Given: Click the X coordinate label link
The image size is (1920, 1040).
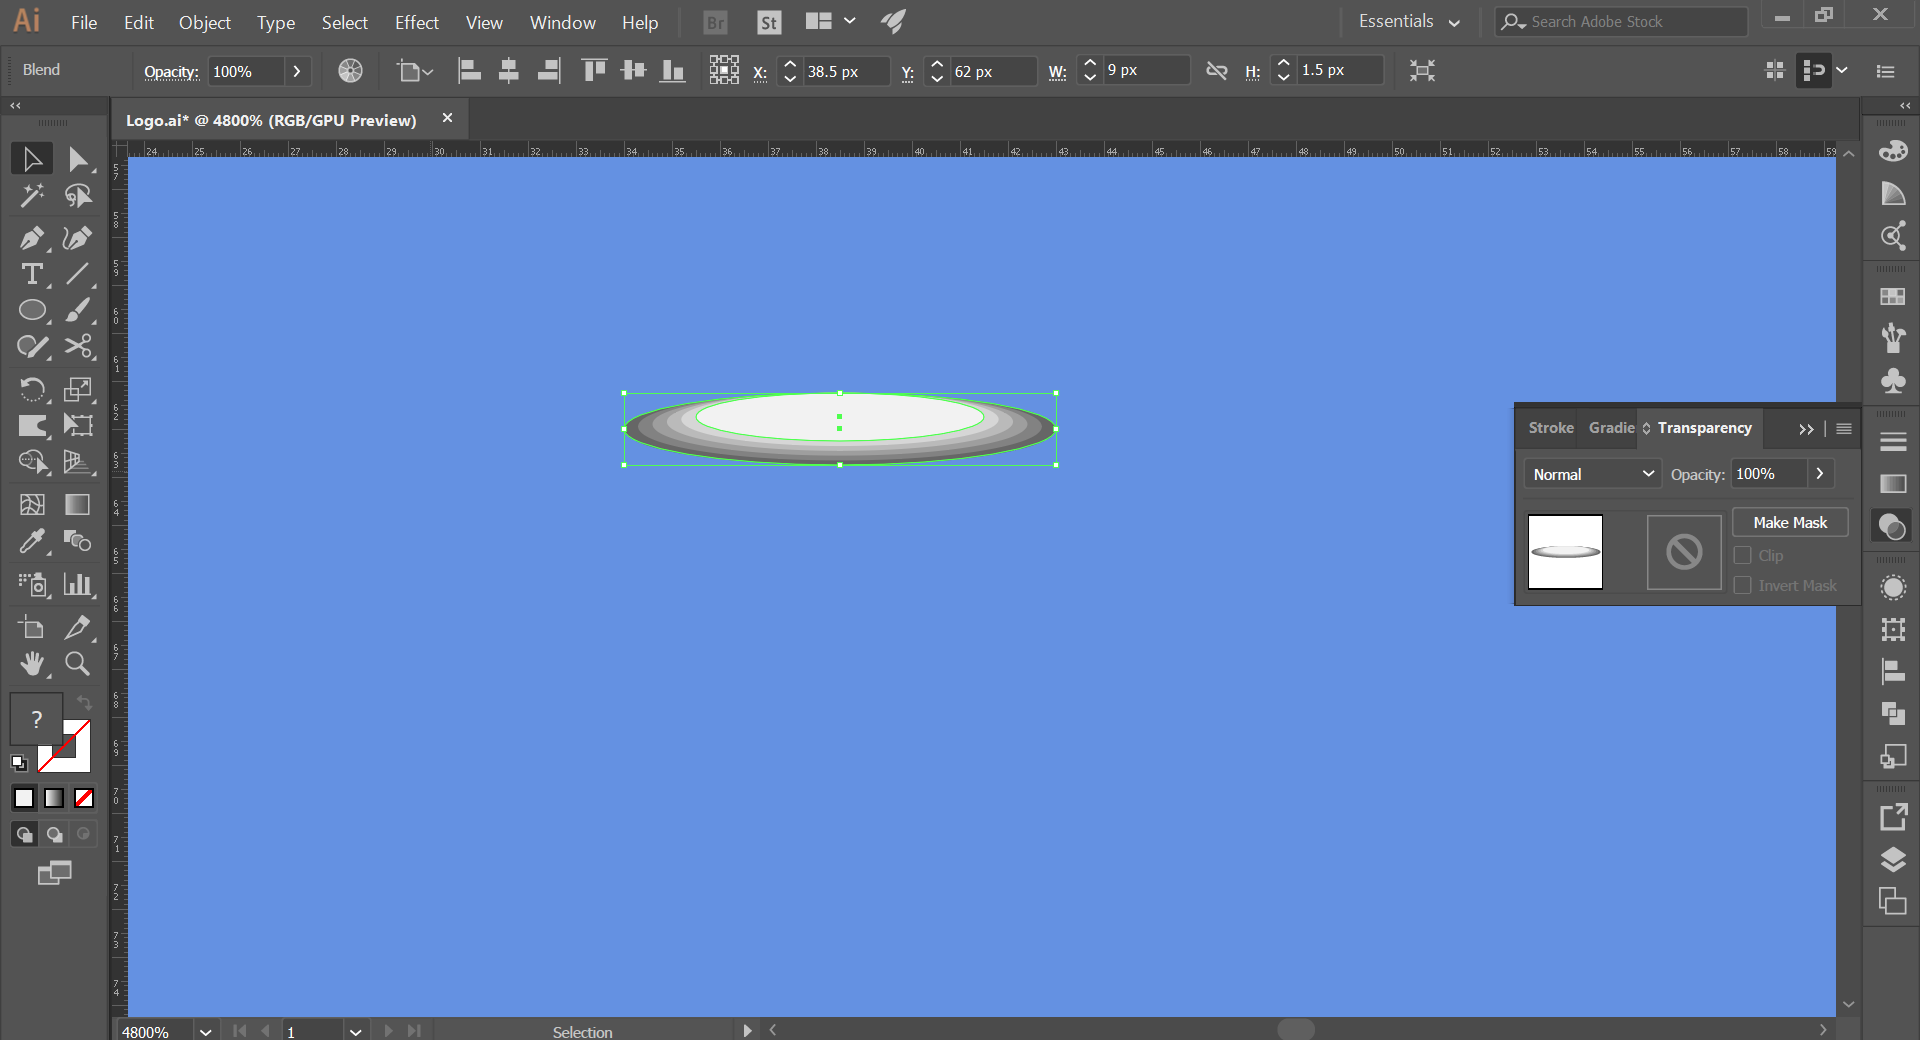Looking at the screenshot, I should pos(760,72).
